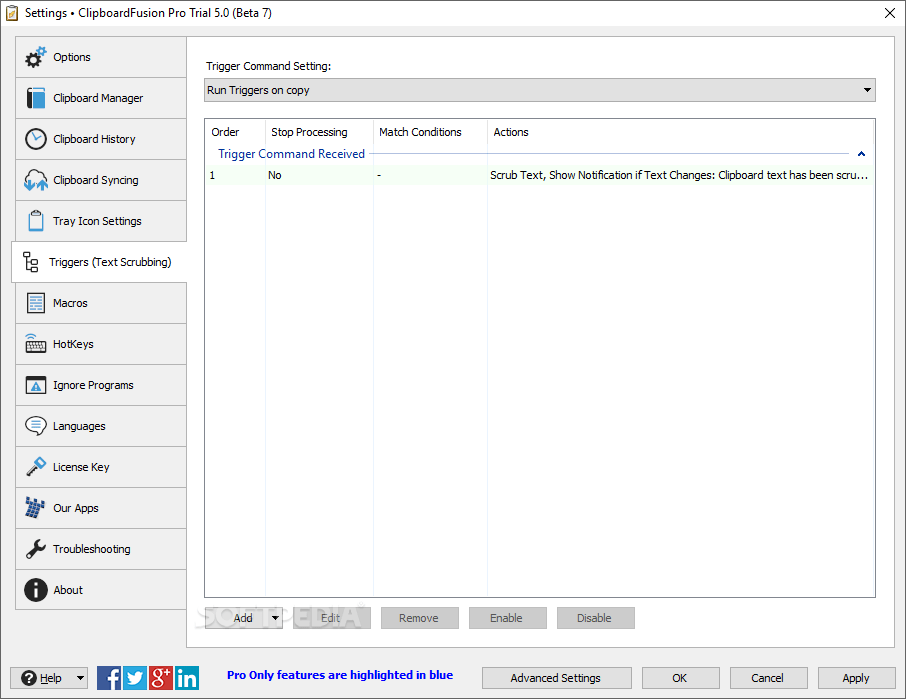This screenshot has width=906, height=699.
Task: Select the HotKeys keyboard icon
Action: [x=35, y=344]
